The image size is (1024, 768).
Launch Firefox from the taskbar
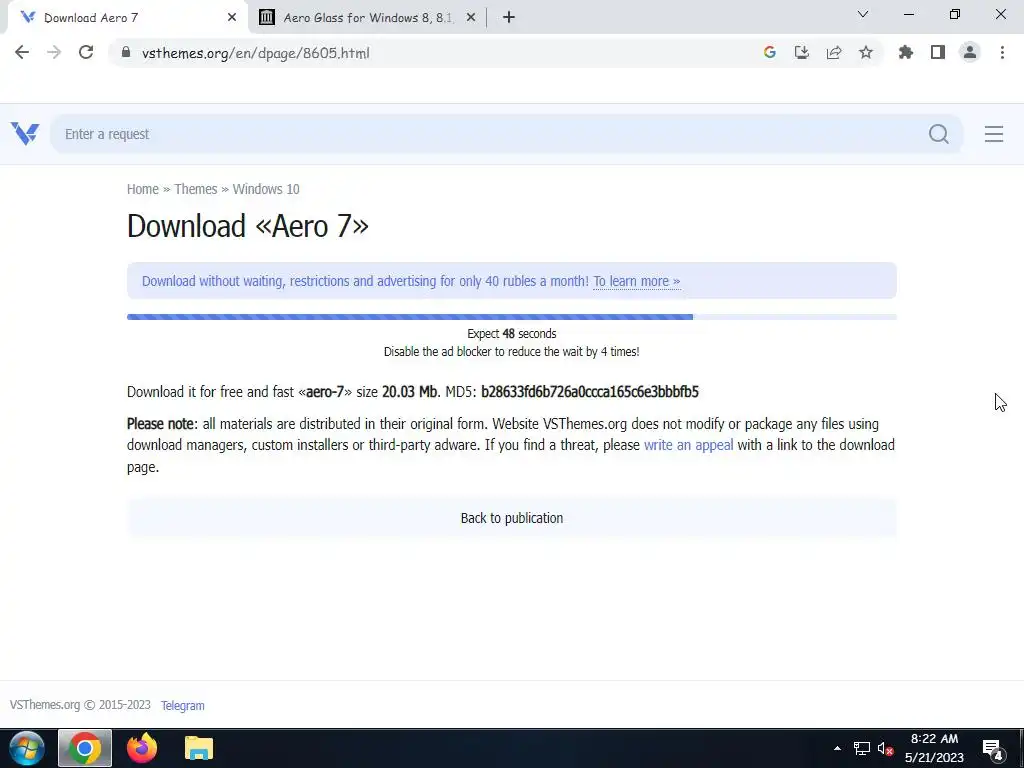(x=142, y=748)
